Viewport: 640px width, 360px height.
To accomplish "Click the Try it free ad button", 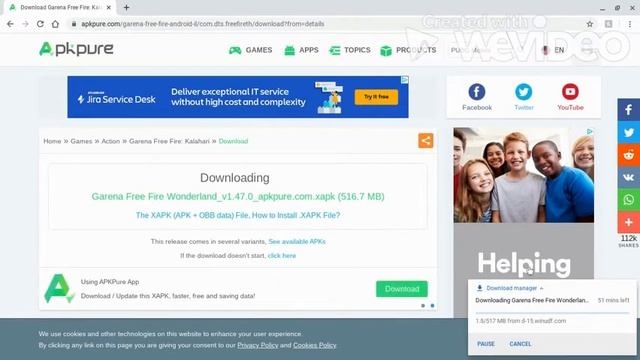I will tap(376, 97).
